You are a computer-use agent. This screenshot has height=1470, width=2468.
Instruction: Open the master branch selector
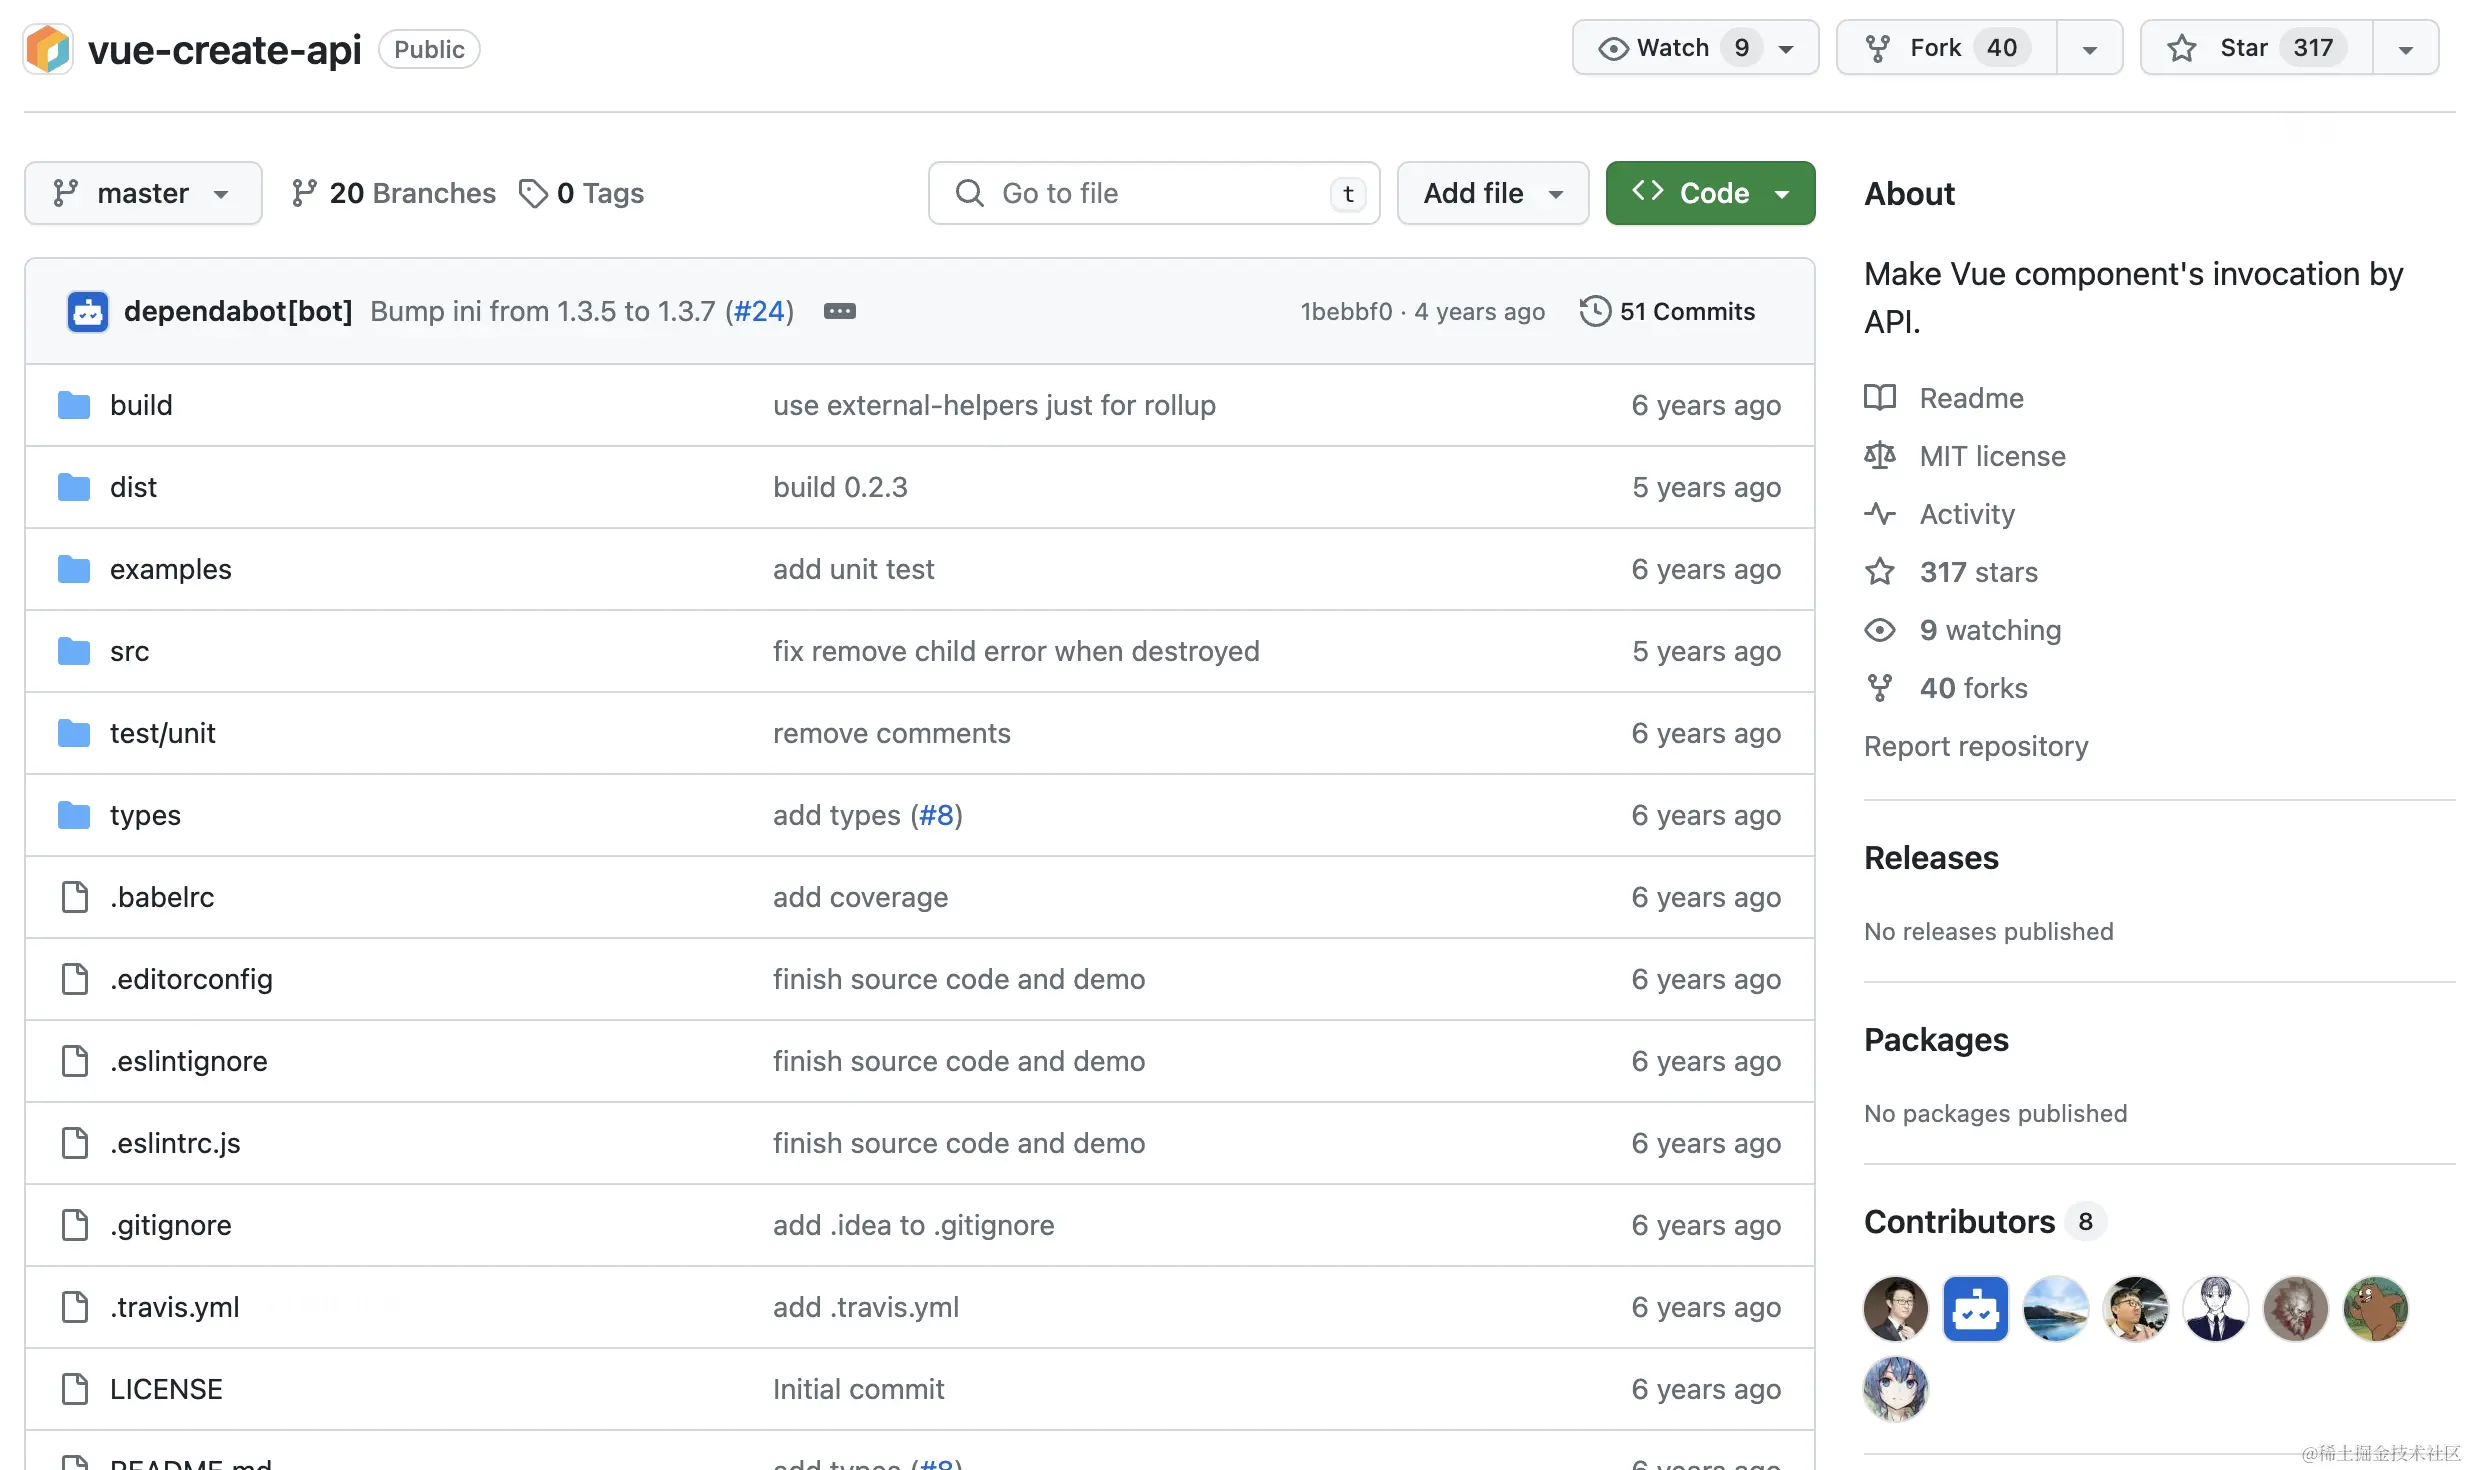143,193
